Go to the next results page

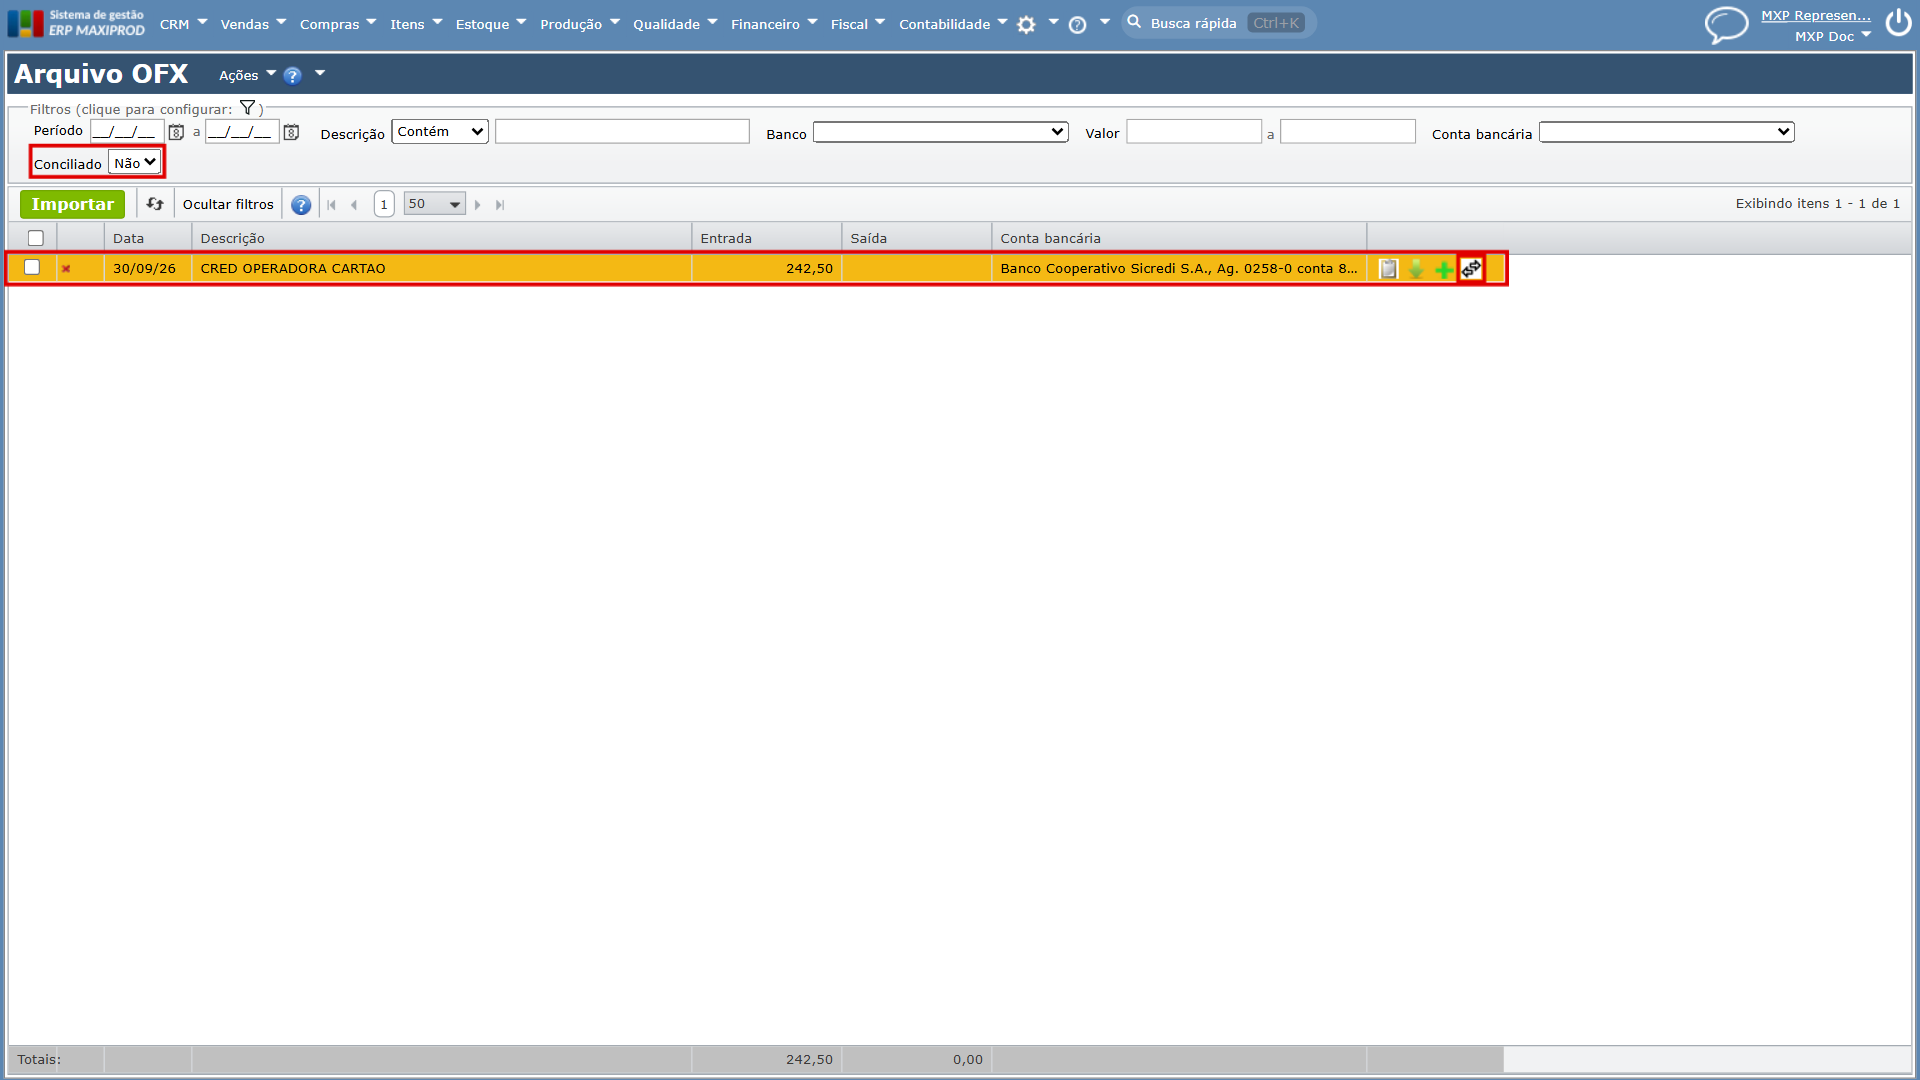pyautogui.click(x=478, y=205)
